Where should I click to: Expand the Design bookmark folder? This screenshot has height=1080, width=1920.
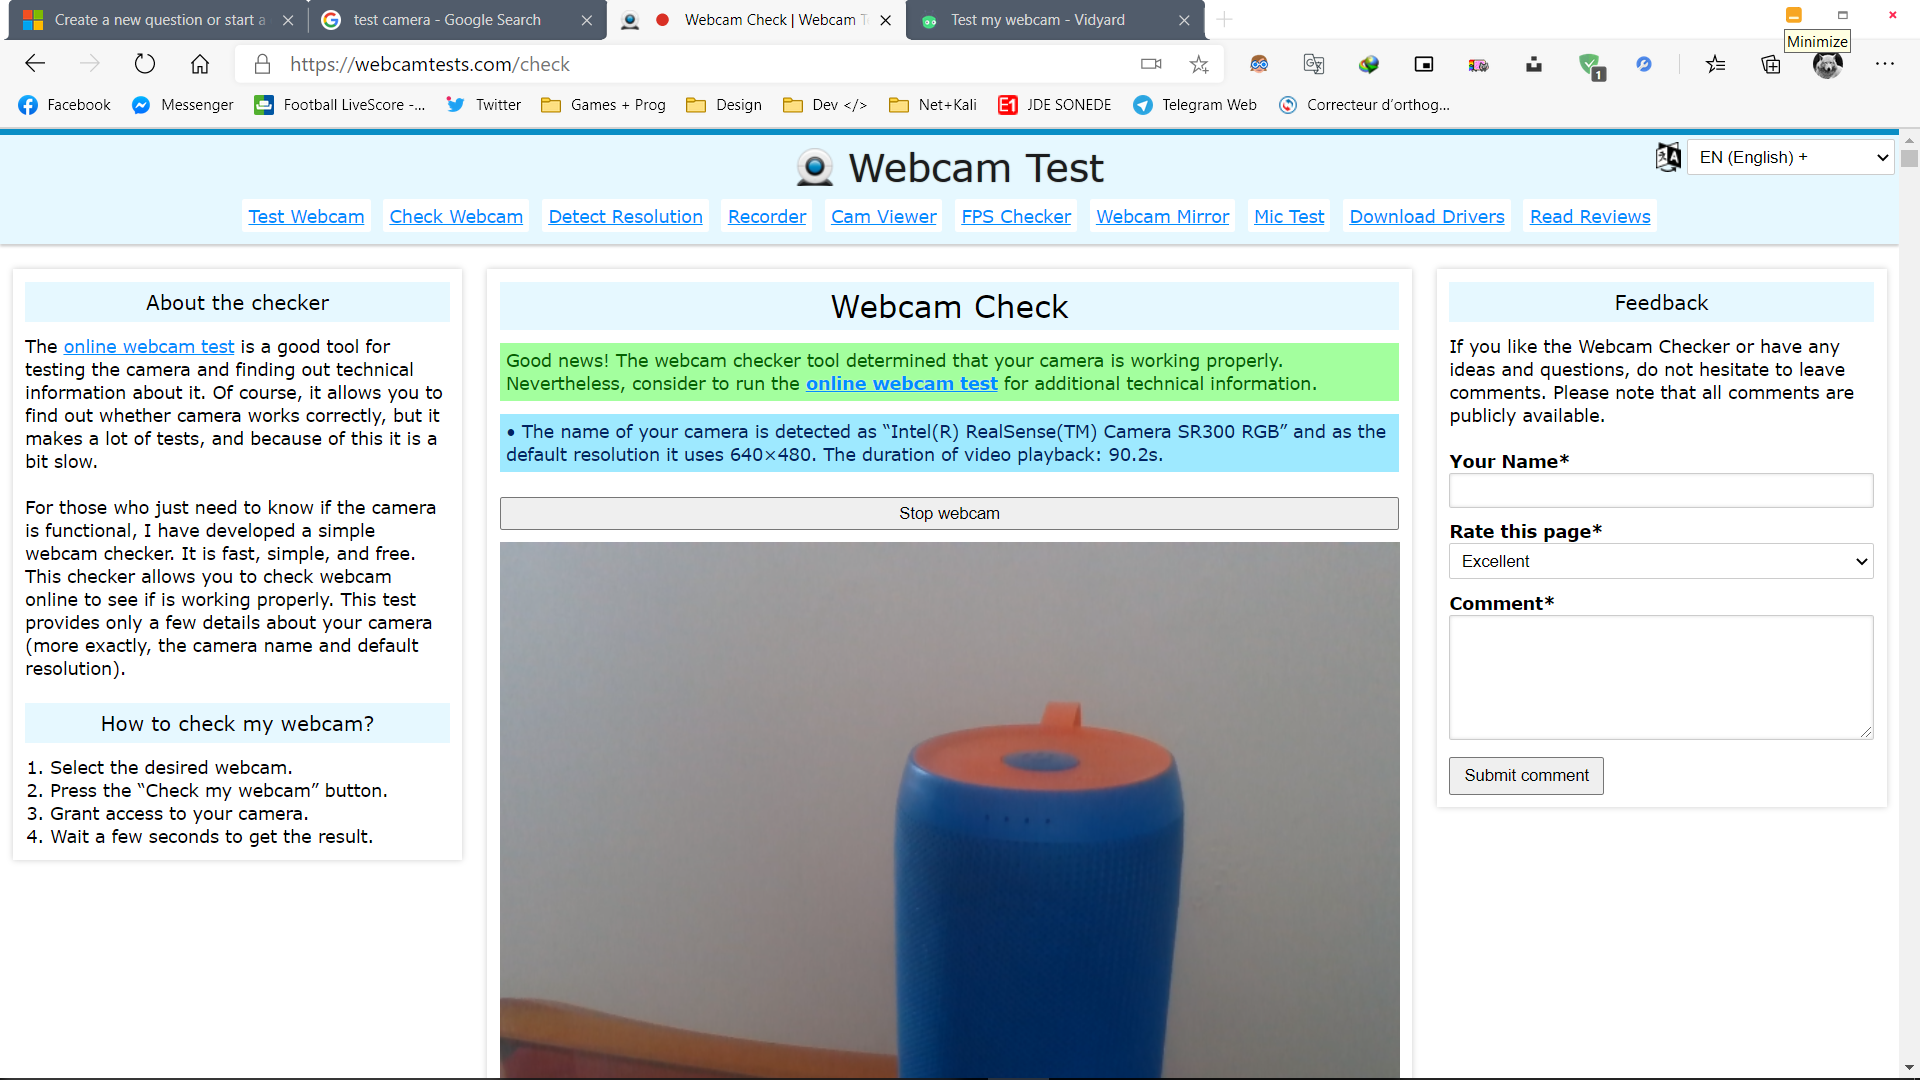point(724,105)
